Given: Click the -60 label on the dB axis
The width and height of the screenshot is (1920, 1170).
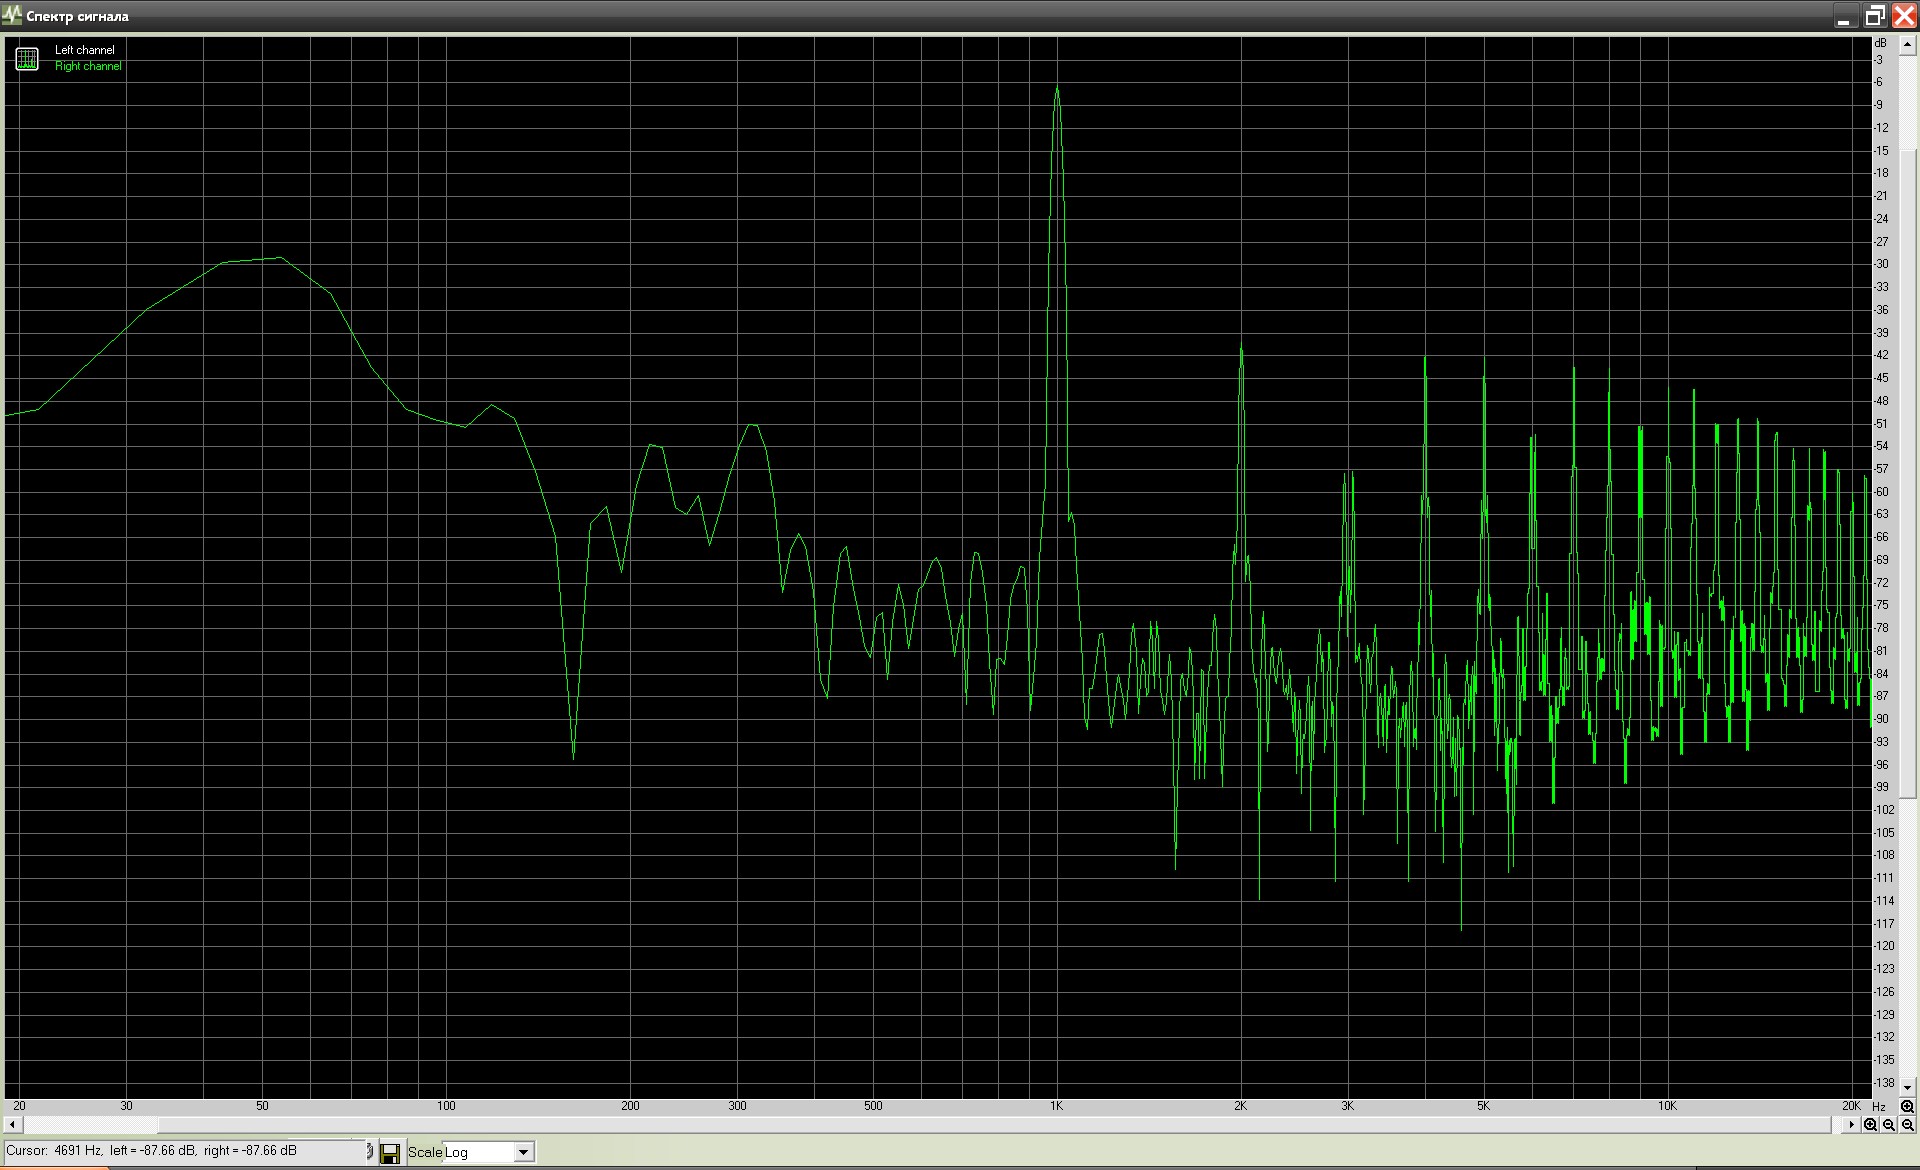Looking at the screenshot, I should click(x=1881, y=492).
